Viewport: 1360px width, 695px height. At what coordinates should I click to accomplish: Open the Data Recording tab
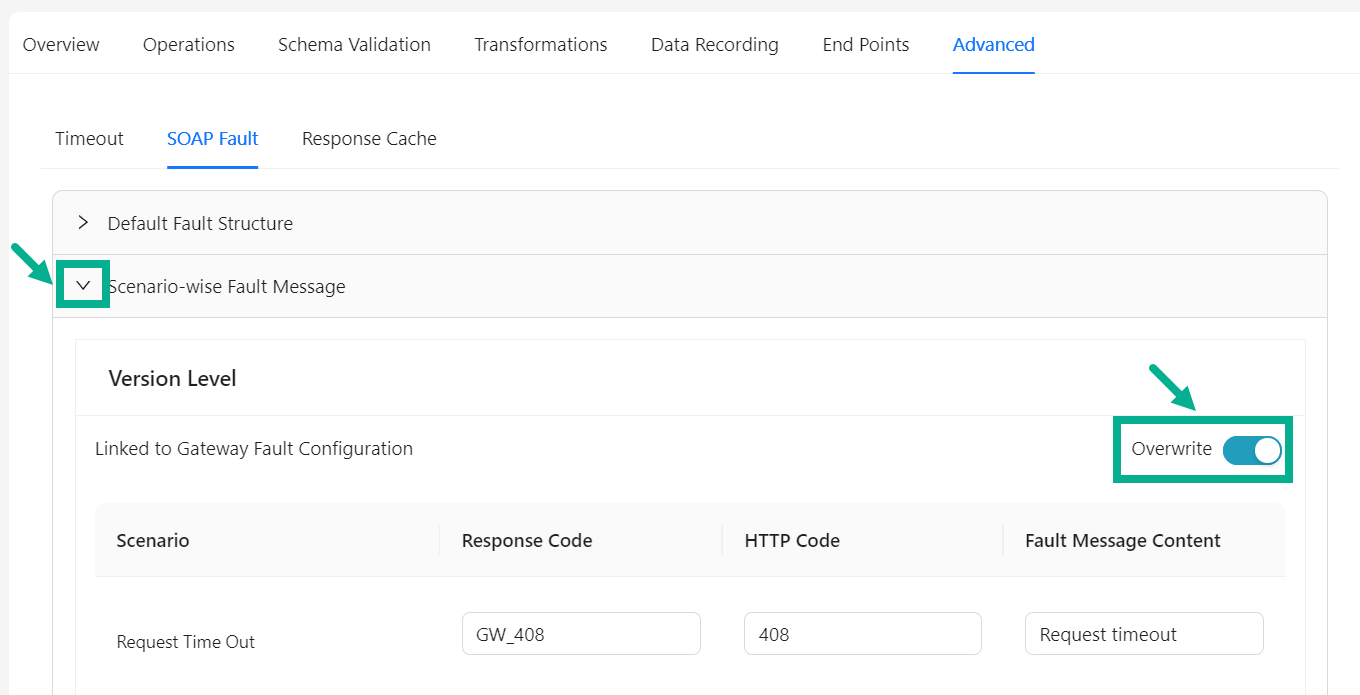pos(714,45)
